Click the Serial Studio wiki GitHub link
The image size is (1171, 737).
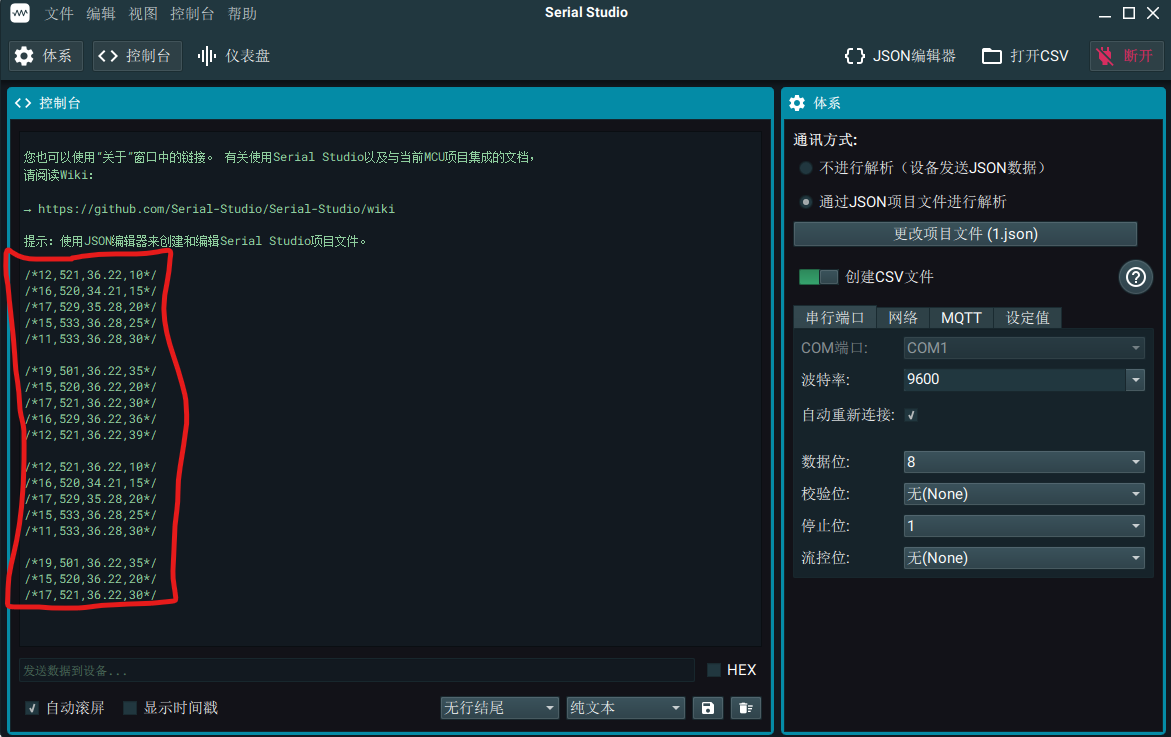214,208
